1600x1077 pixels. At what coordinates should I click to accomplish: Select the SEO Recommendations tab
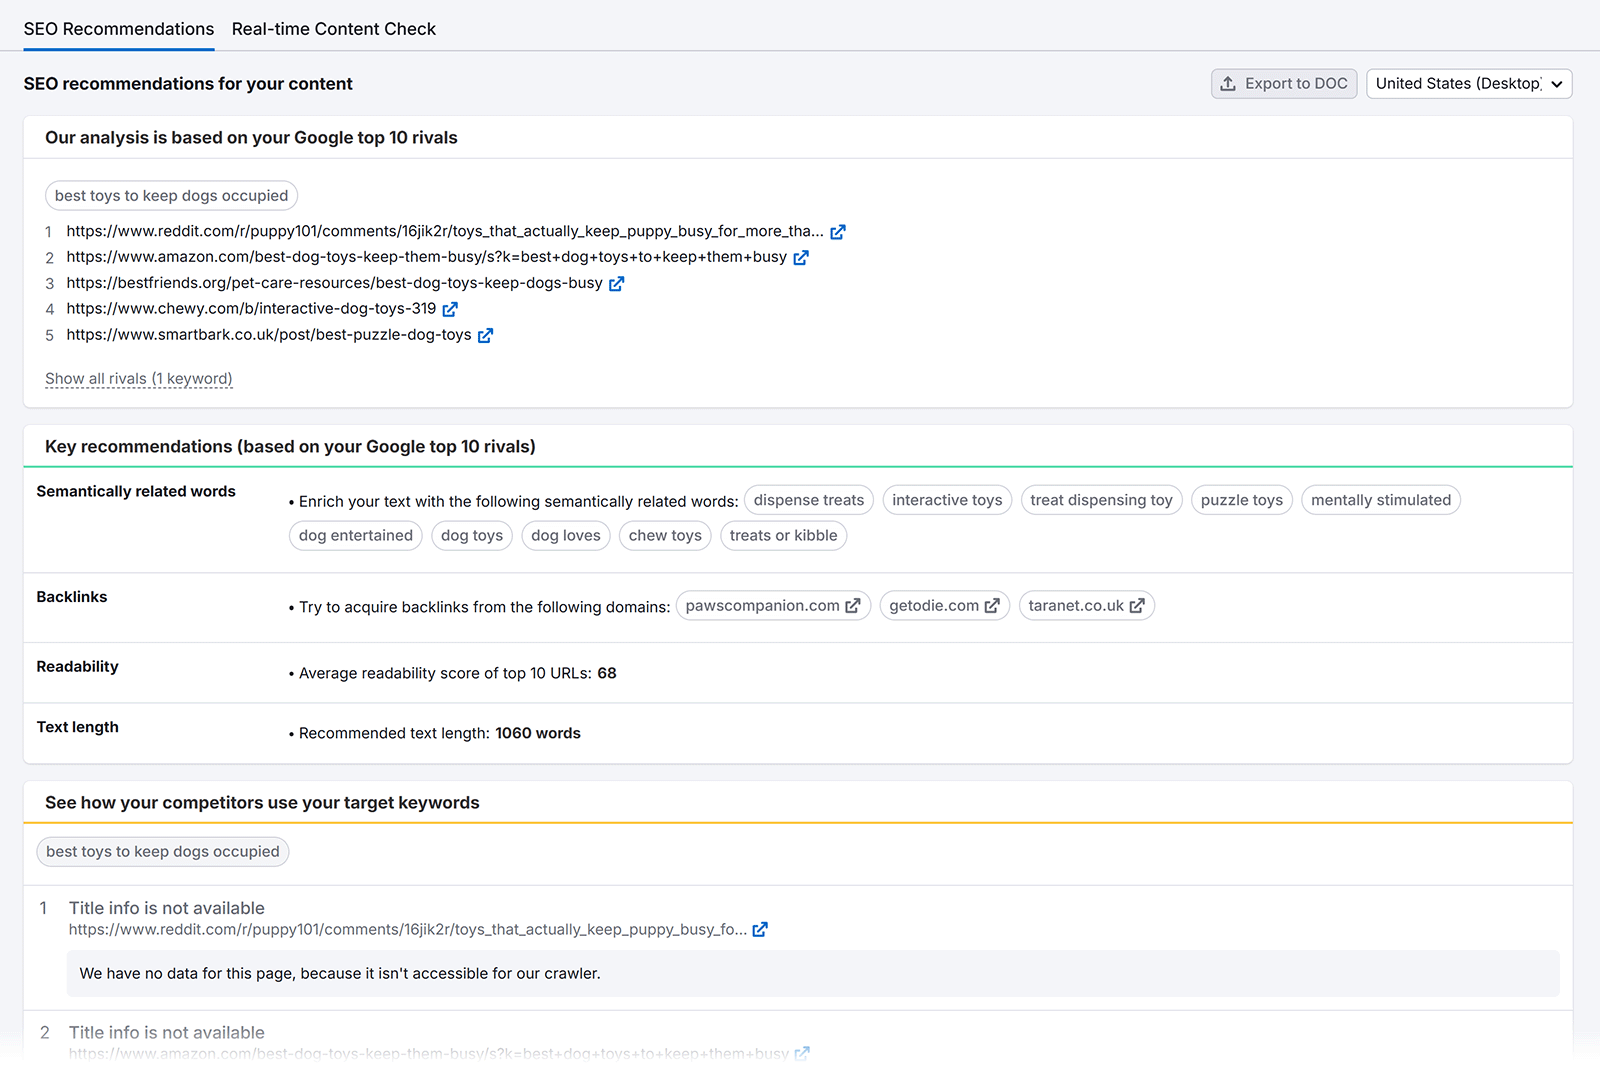click(x=118, y=29)
